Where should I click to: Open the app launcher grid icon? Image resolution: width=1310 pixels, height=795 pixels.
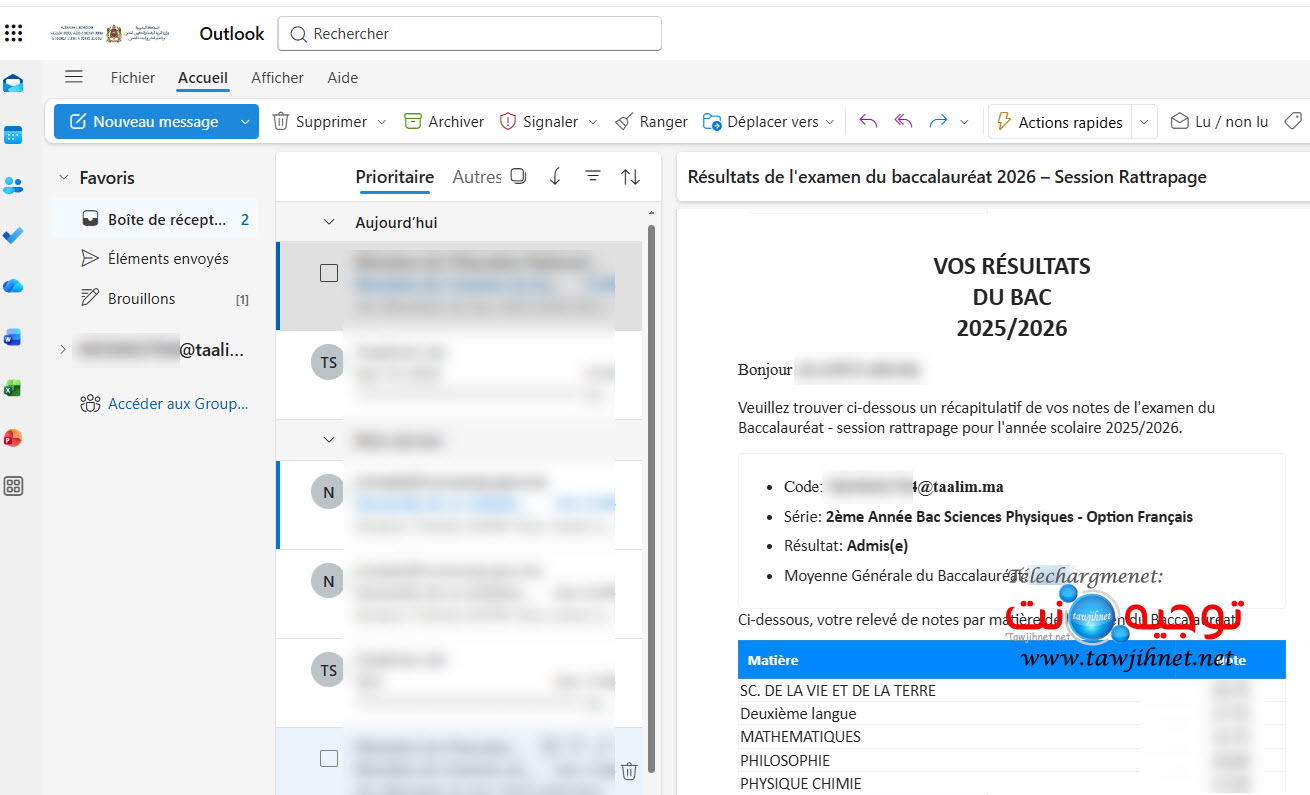tap(14, 34)
